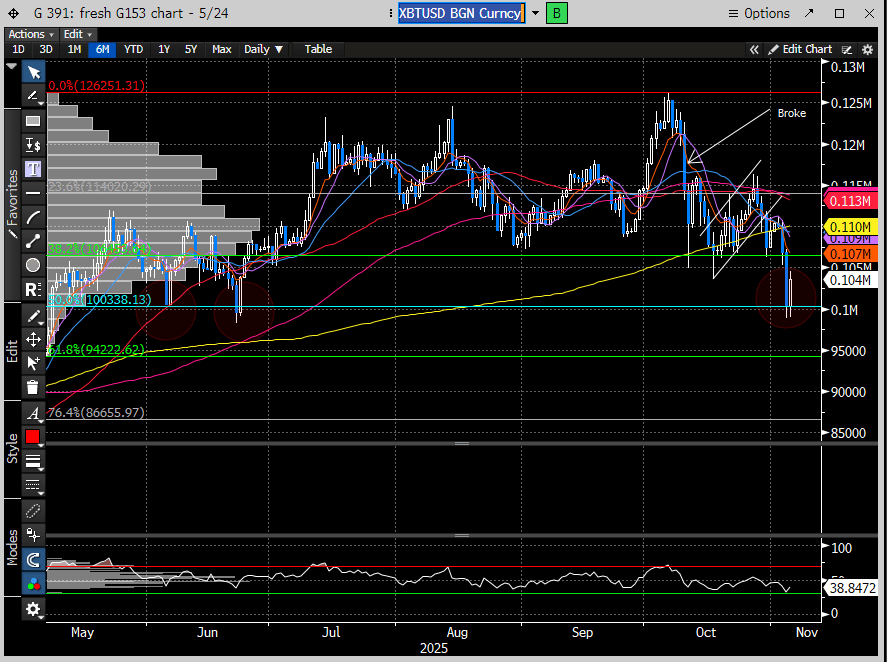Click the Table button
This screenshot has height=662, width=887.
click(x=318, y=49)
